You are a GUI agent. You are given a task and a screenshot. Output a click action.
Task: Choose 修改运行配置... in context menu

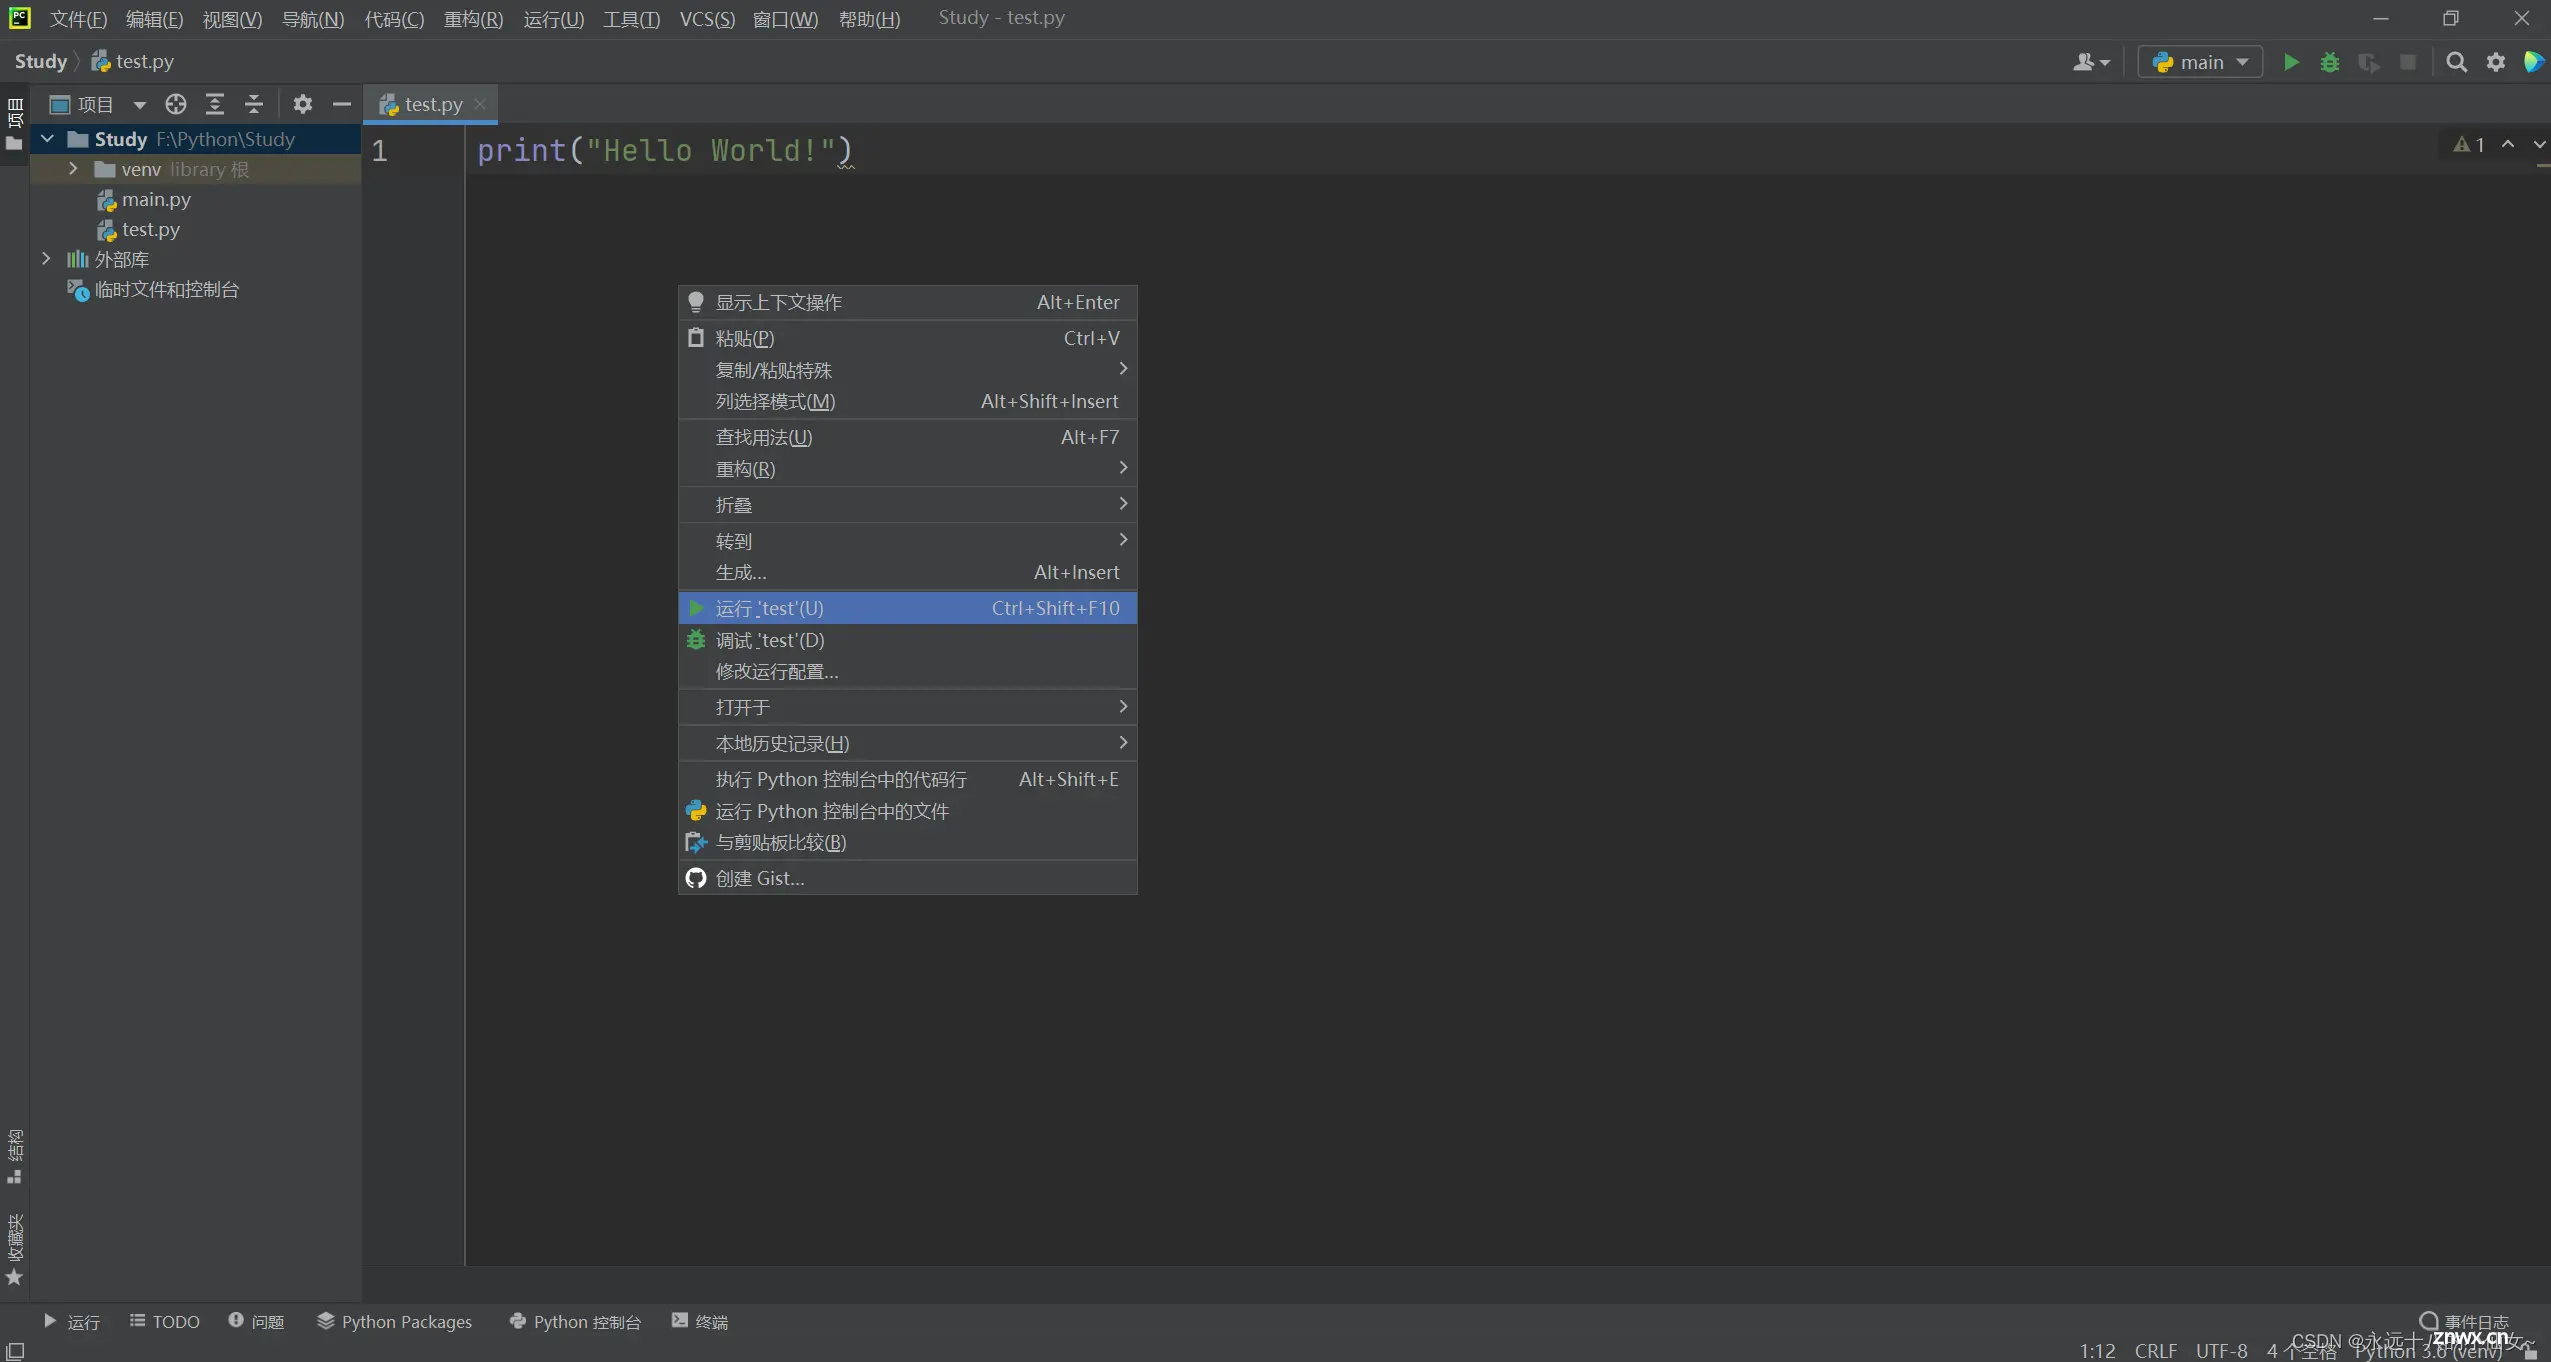click(x=907, y=671)
